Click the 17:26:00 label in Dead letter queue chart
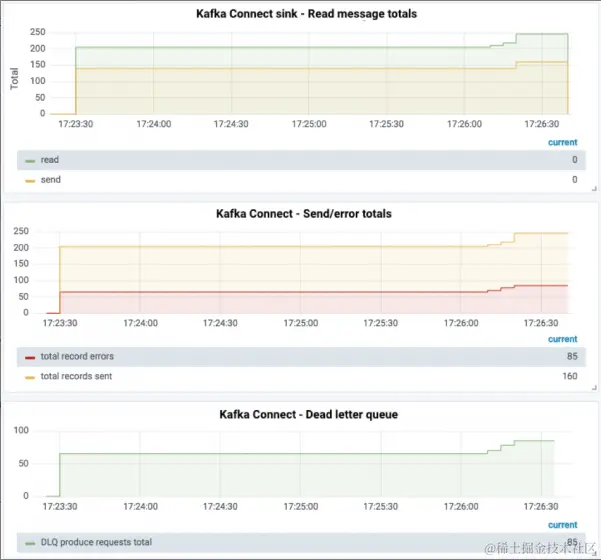Viewport: 601px width, 560px height. [x=461, y=507]
